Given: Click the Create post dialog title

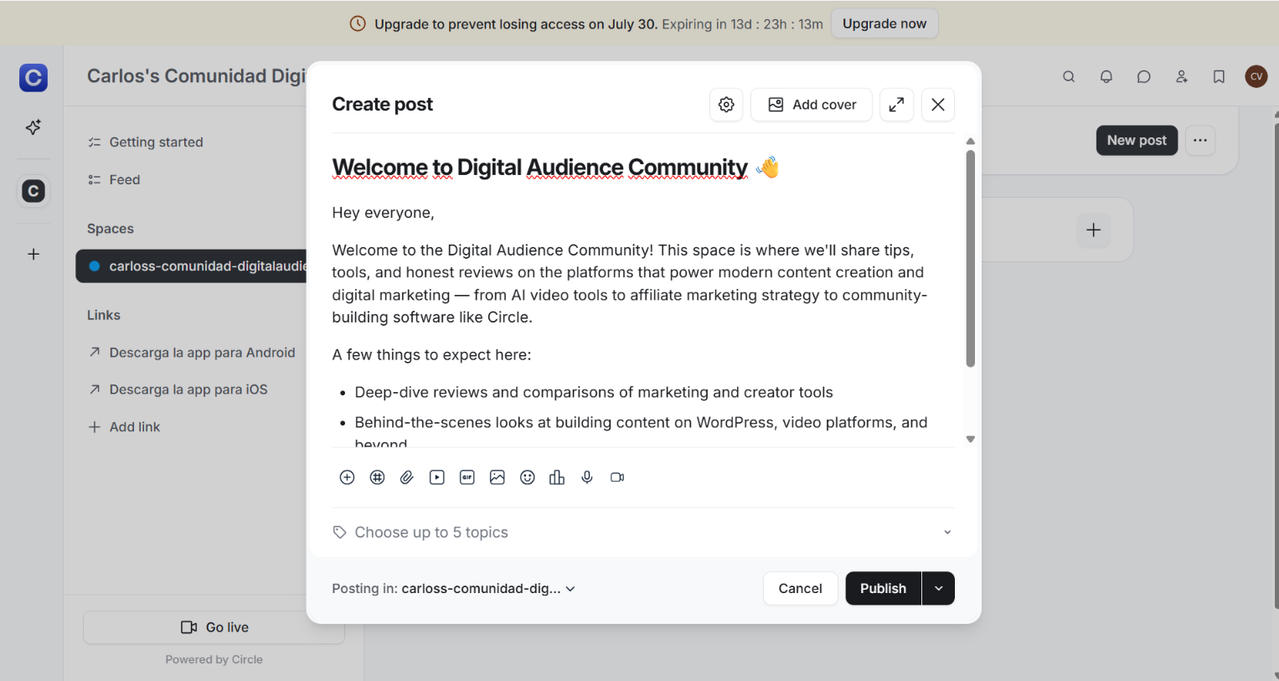Looking at the screenshot, I should tap(382, 105).
